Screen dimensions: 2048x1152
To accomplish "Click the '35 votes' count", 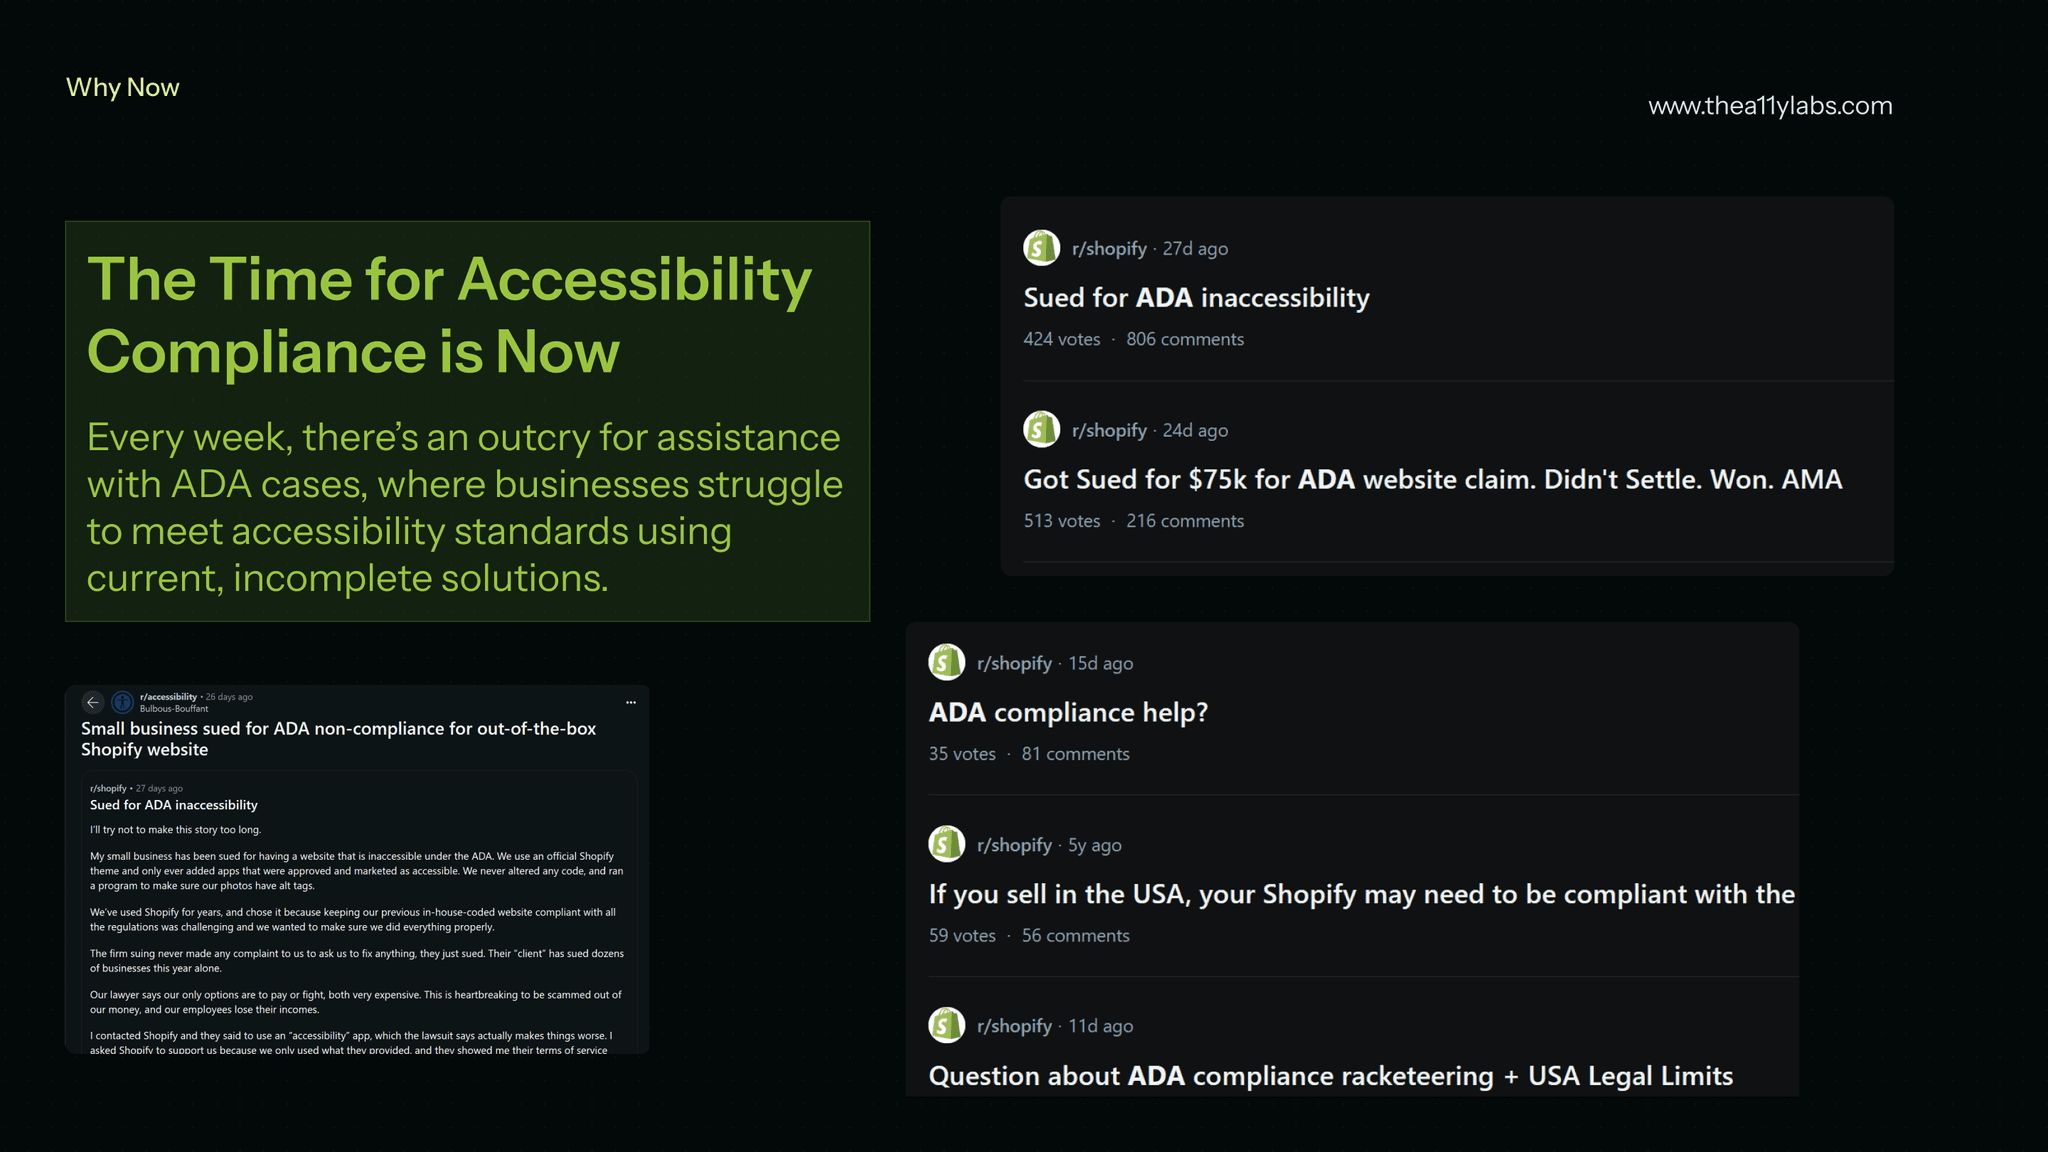I will (962, 754).
